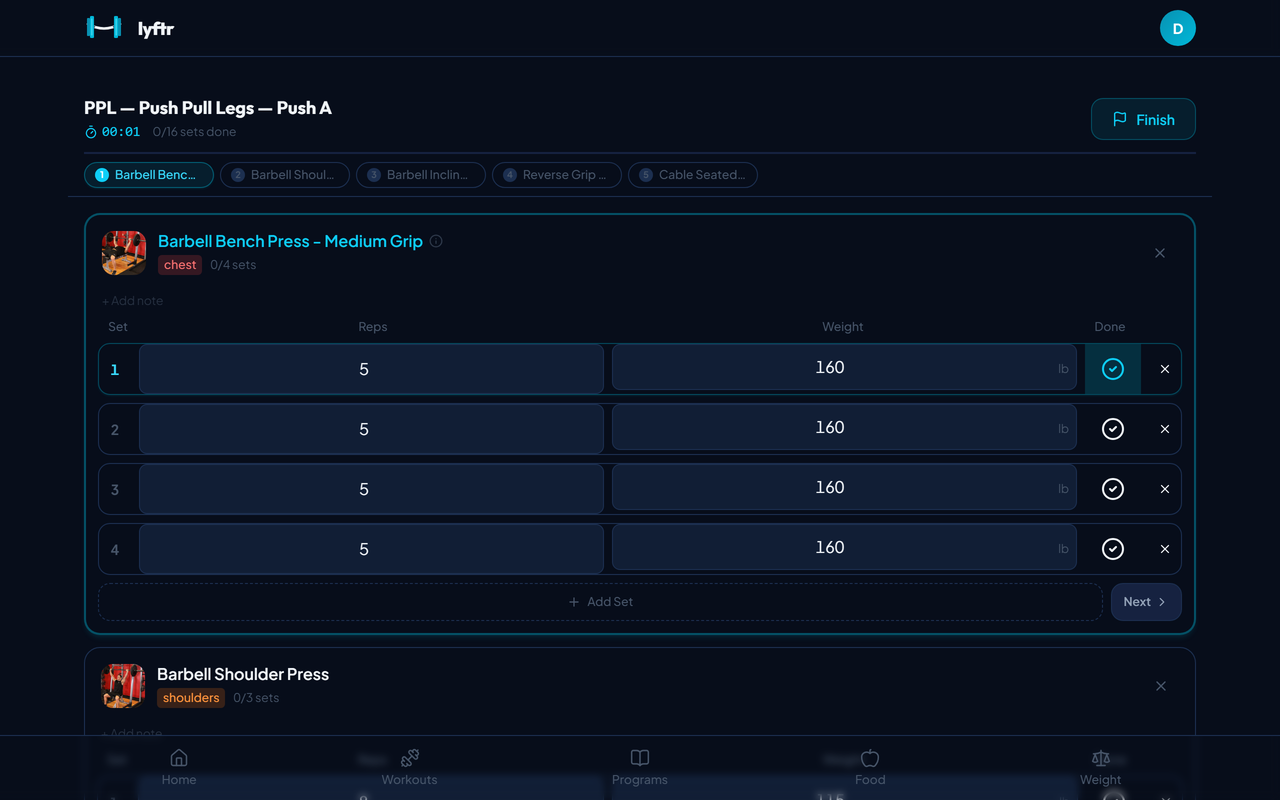The width and height of the screenshot is (1280, 800).
Task: Go to Home in bottom navigation
Action: (179, 767)
